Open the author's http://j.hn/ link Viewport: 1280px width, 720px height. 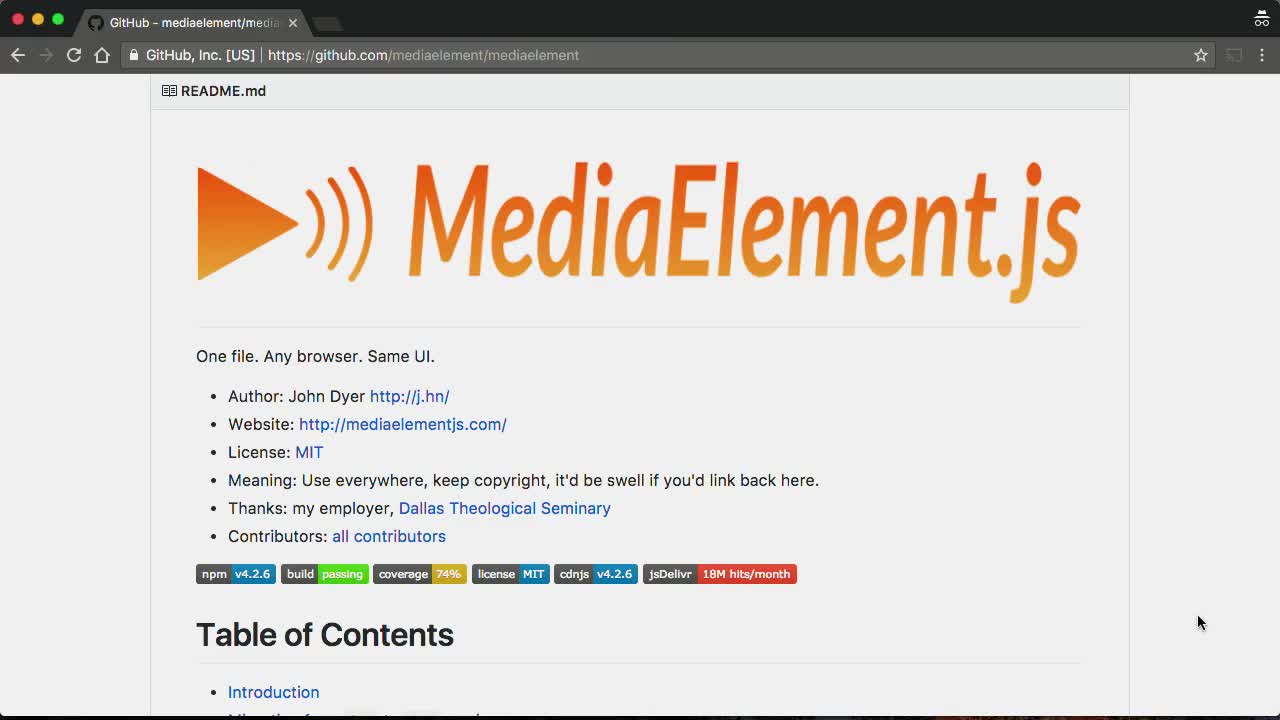pos(409,396)
